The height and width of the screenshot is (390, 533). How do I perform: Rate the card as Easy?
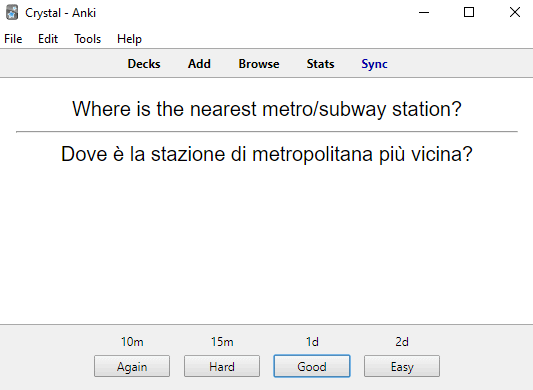coord(402,366)
